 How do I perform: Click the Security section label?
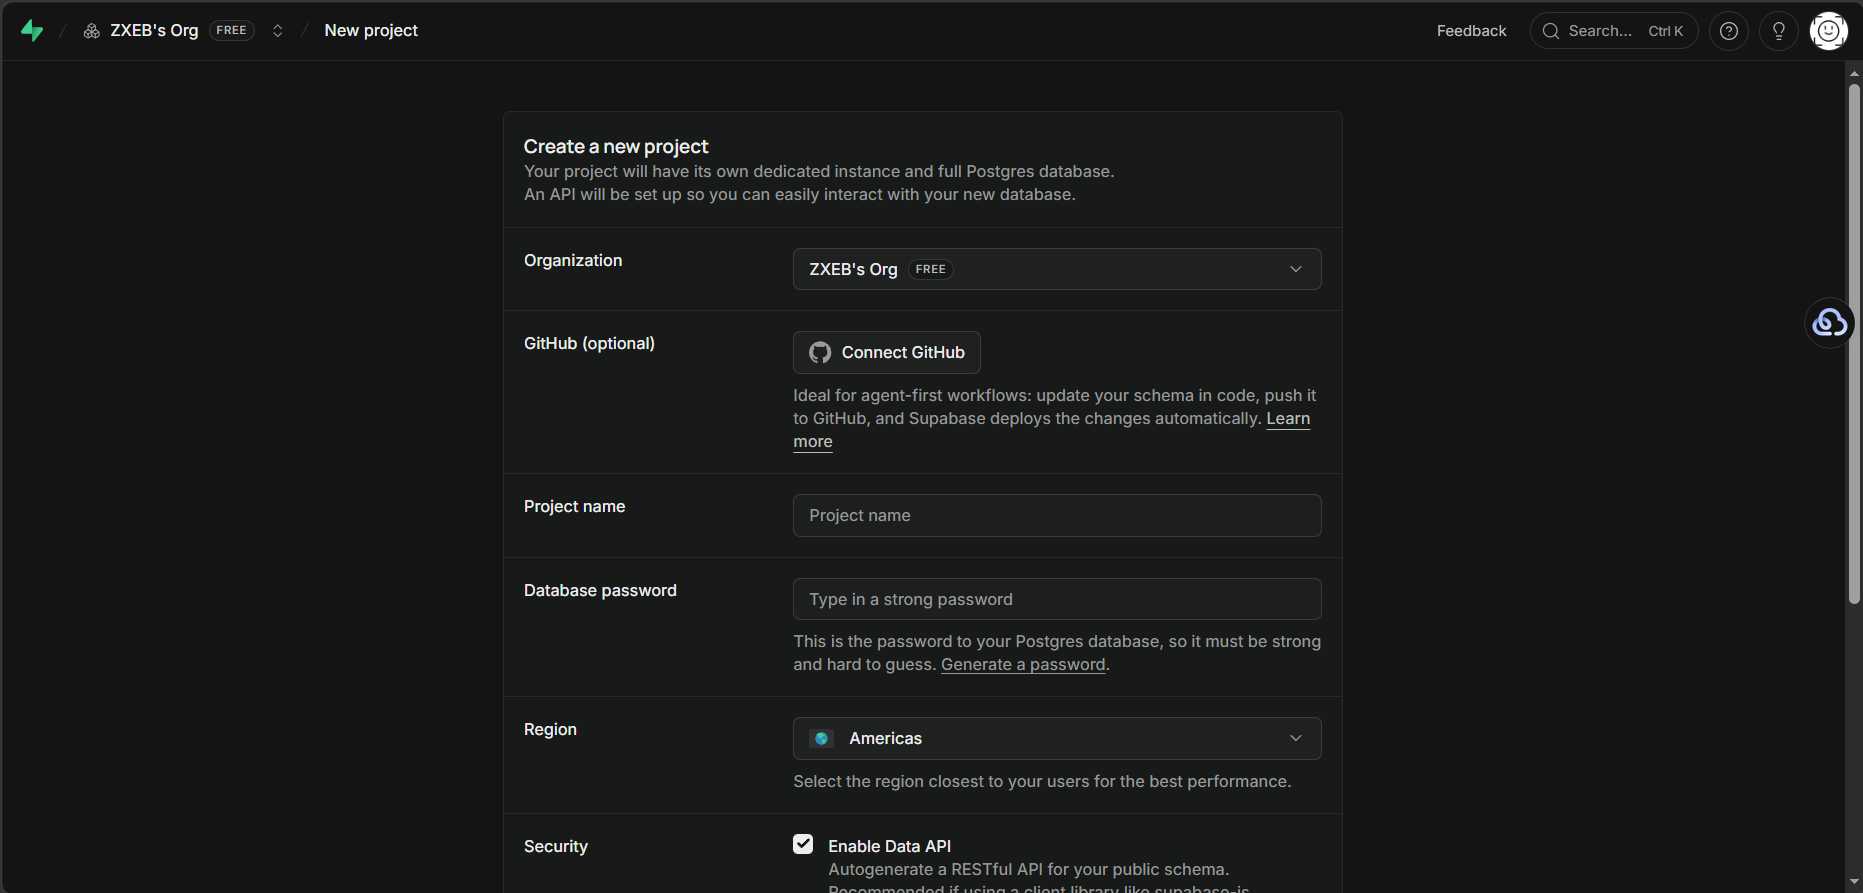coord(556,847)
